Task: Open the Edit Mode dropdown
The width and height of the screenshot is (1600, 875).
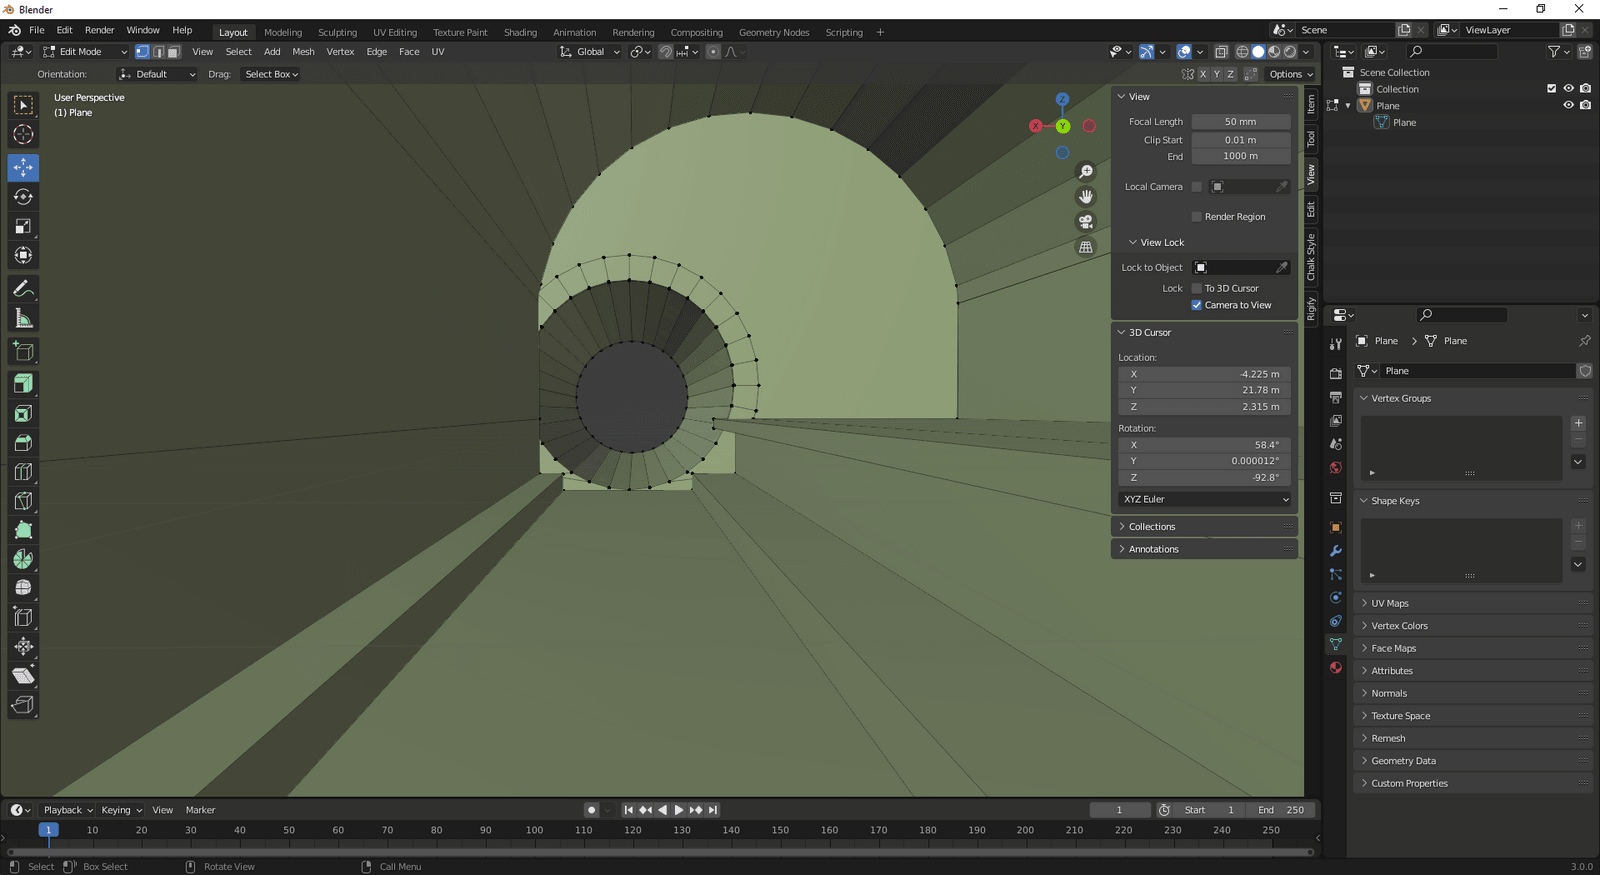Action: (x=85, y=52)
